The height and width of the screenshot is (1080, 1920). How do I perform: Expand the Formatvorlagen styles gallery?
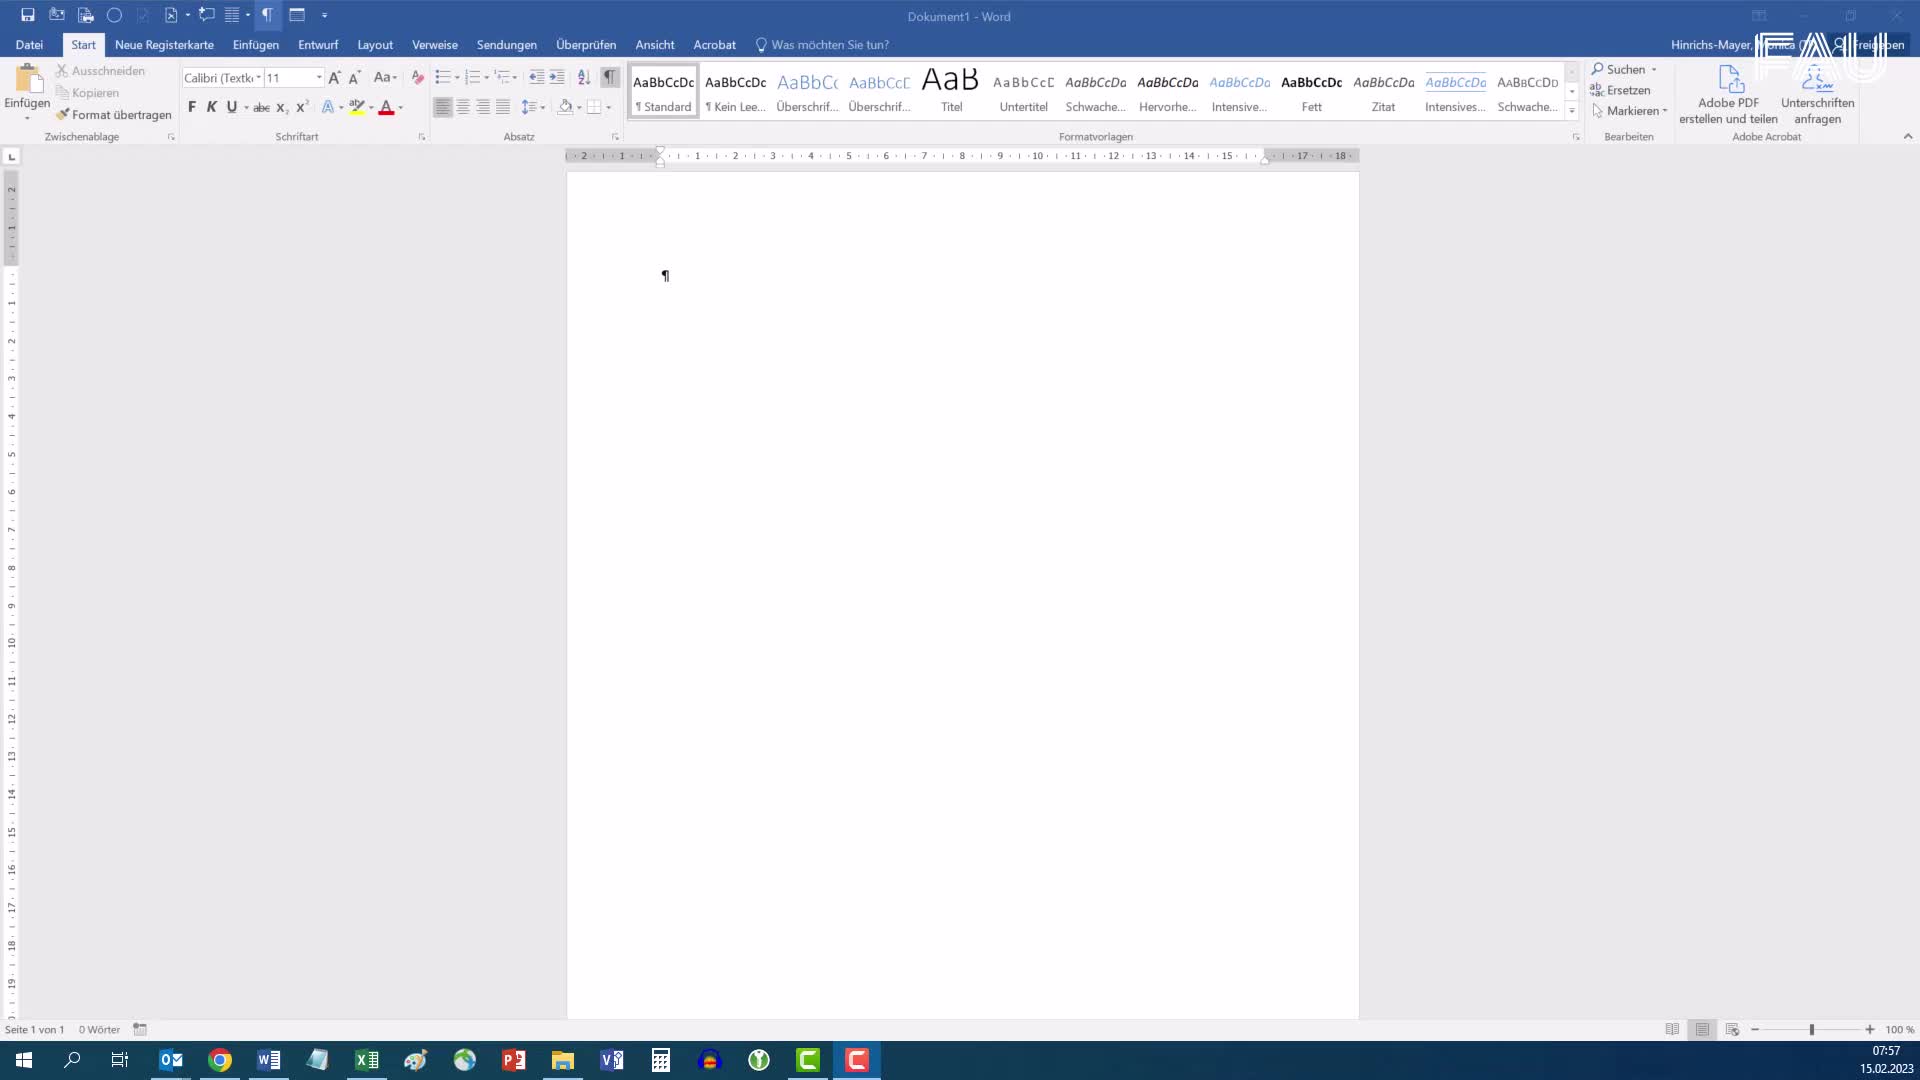[x=1572, y=111]
